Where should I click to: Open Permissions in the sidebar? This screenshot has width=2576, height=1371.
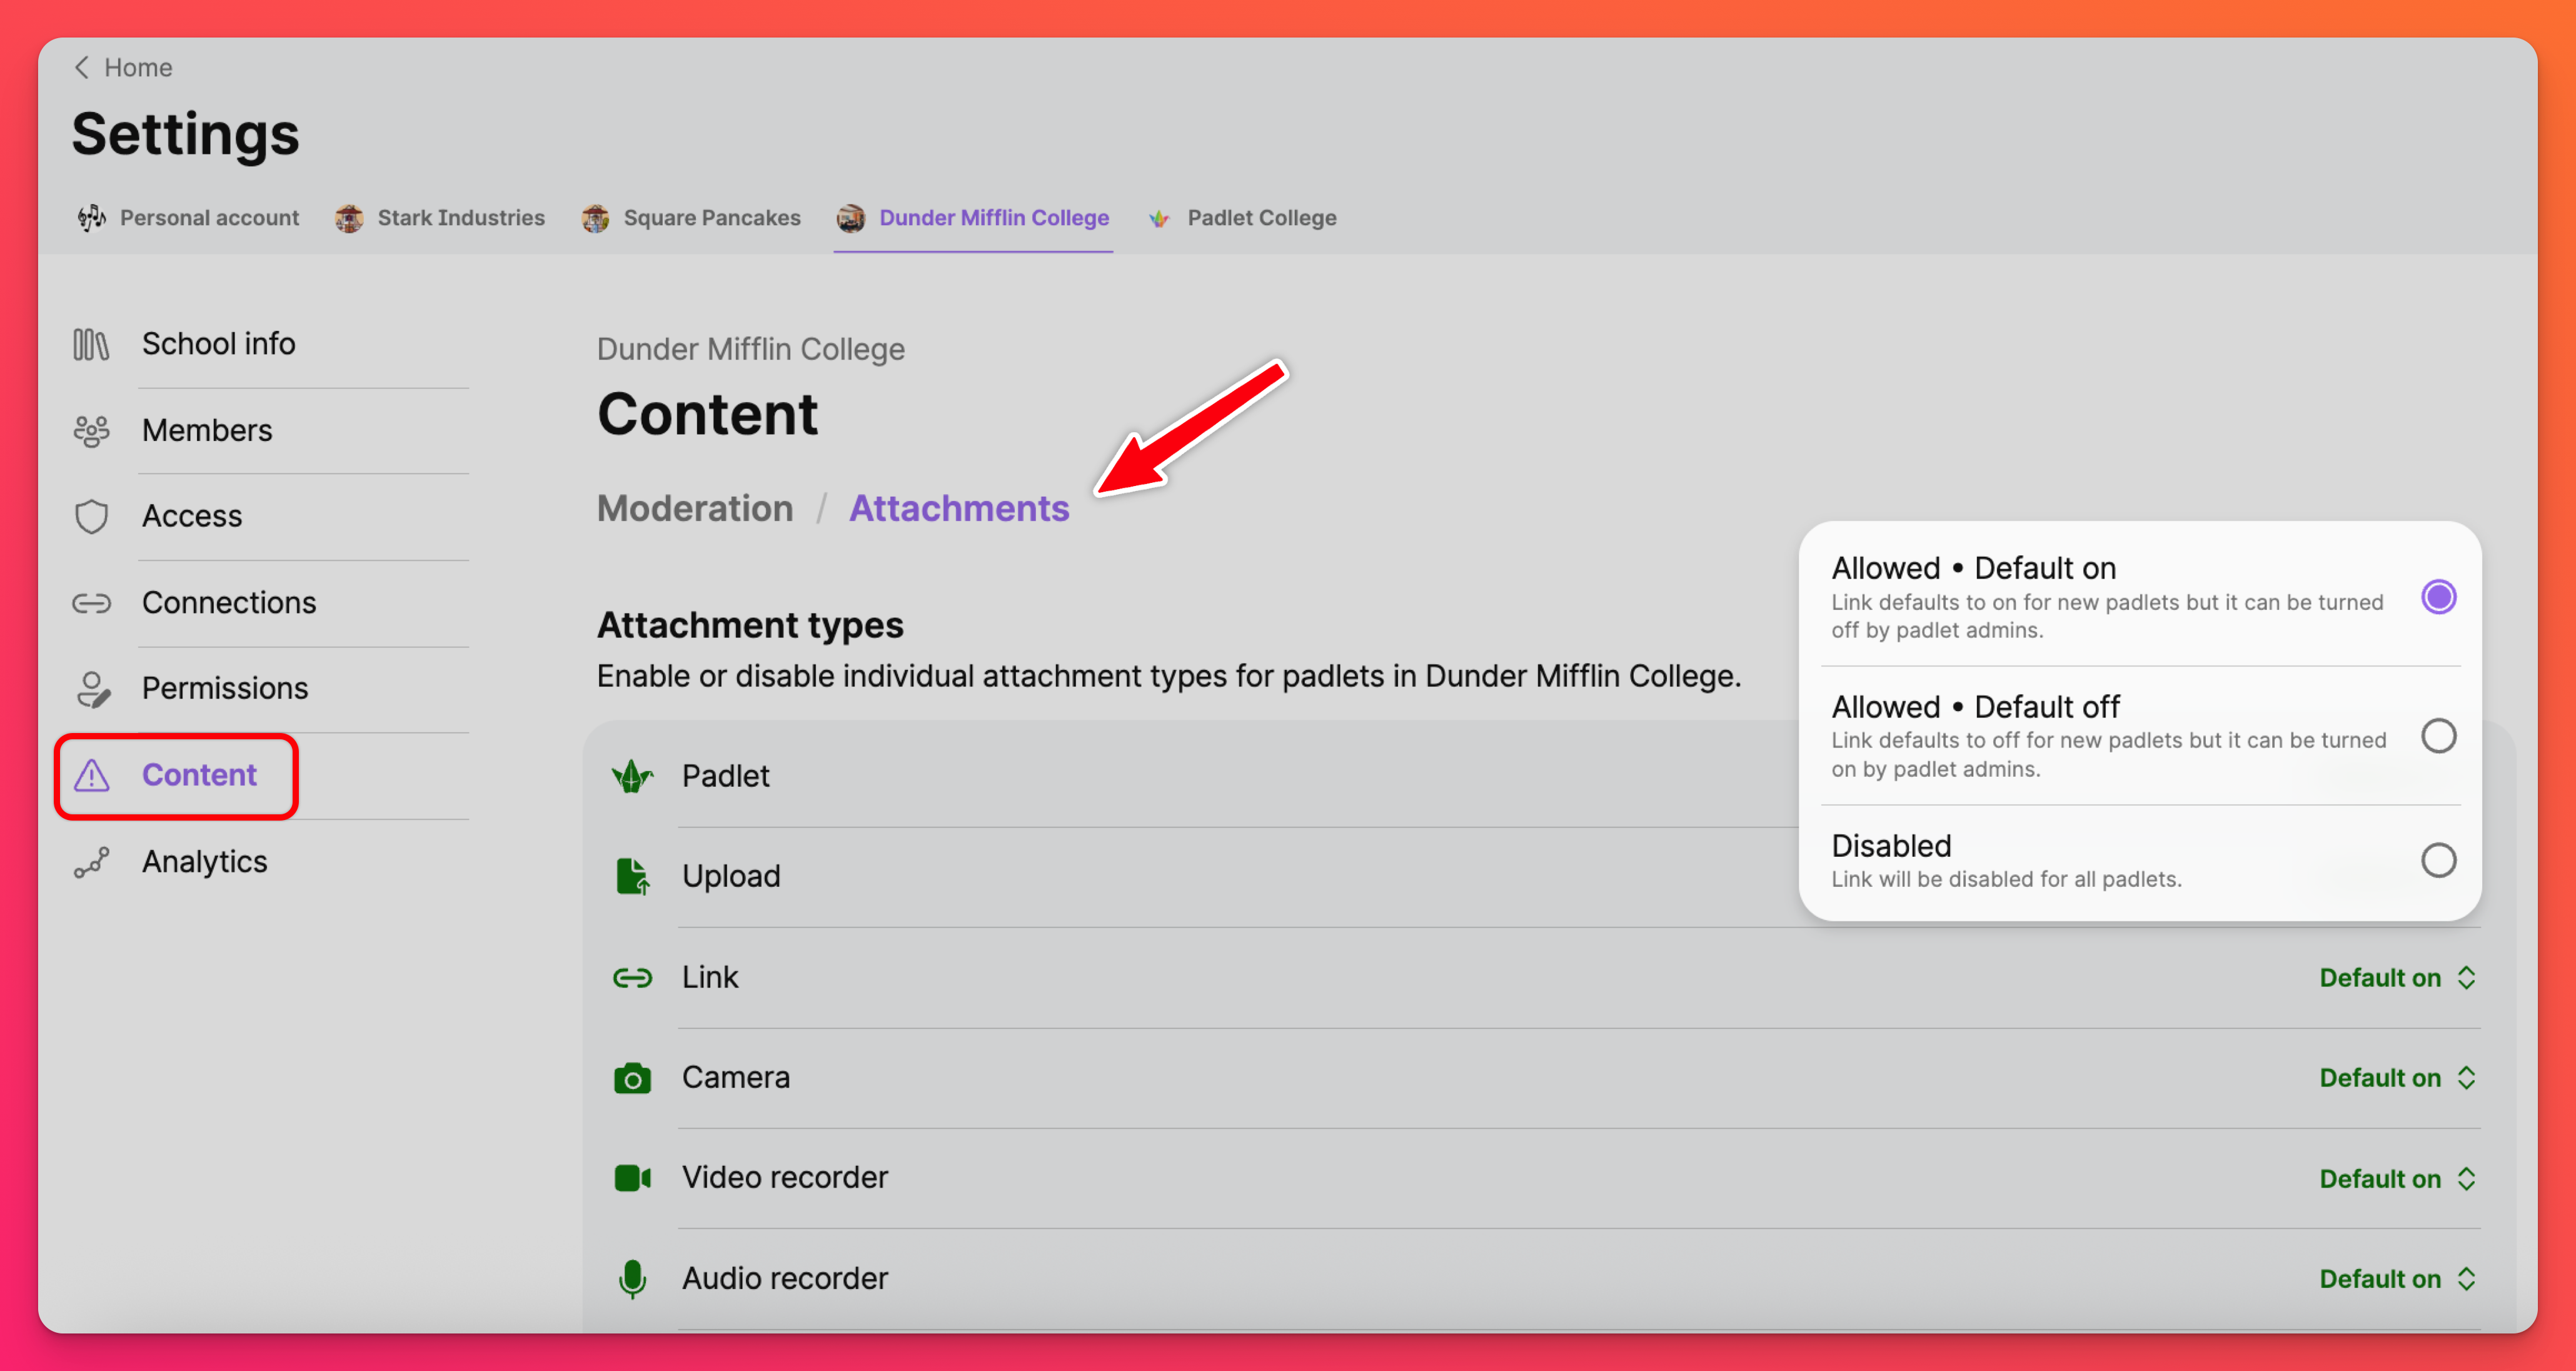[x=224, y=689]
